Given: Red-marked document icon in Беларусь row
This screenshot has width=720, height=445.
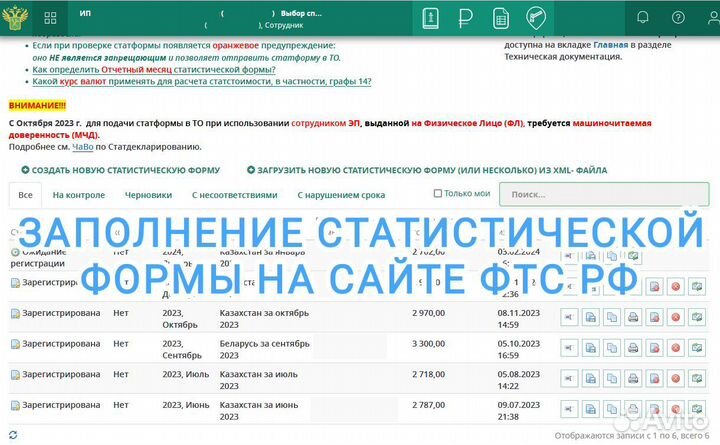Looking at the screenshot, I should click(x=654, y=348).
